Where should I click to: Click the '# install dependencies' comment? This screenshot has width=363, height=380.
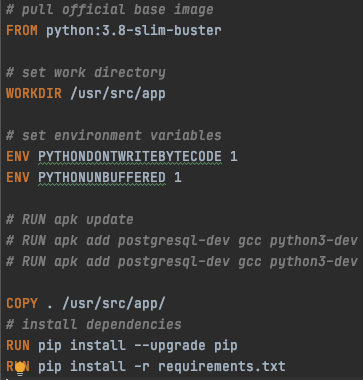94,325
